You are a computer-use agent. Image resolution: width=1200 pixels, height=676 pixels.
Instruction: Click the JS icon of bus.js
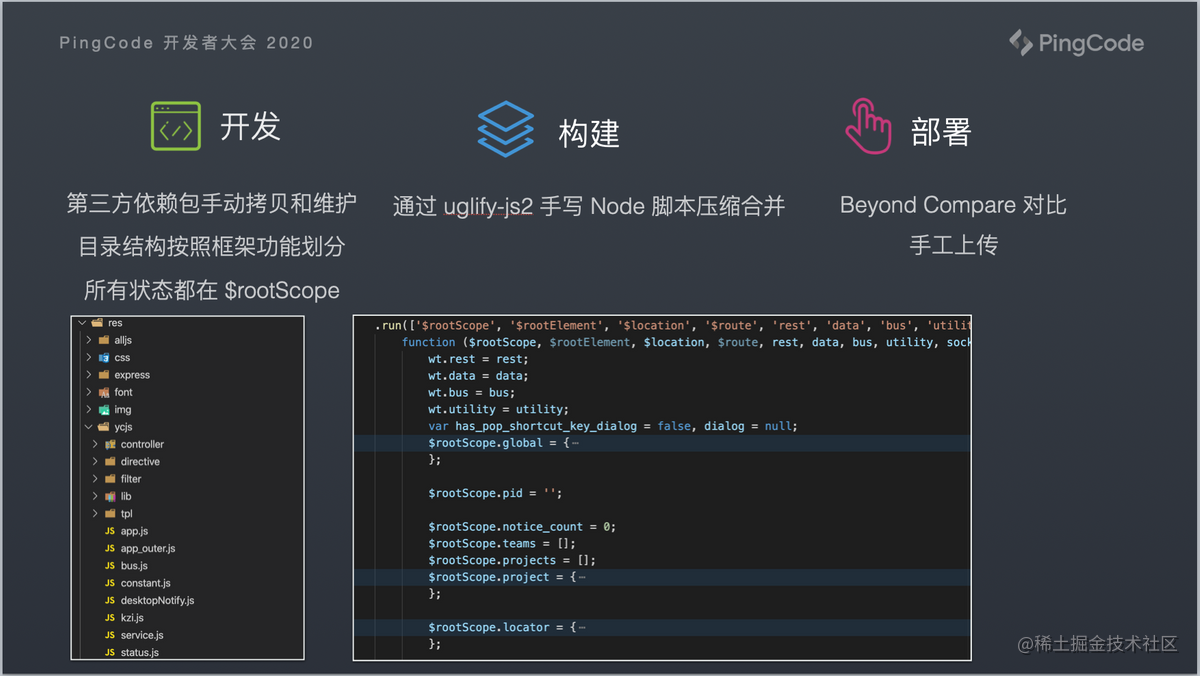tap(110, 566)
